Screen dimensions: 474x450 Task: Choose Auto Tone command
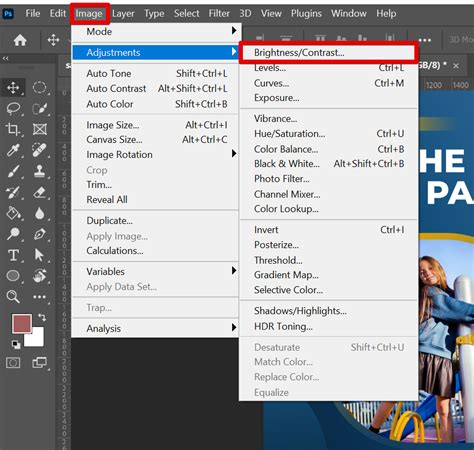pyautogui.click(x=155, y=73)
